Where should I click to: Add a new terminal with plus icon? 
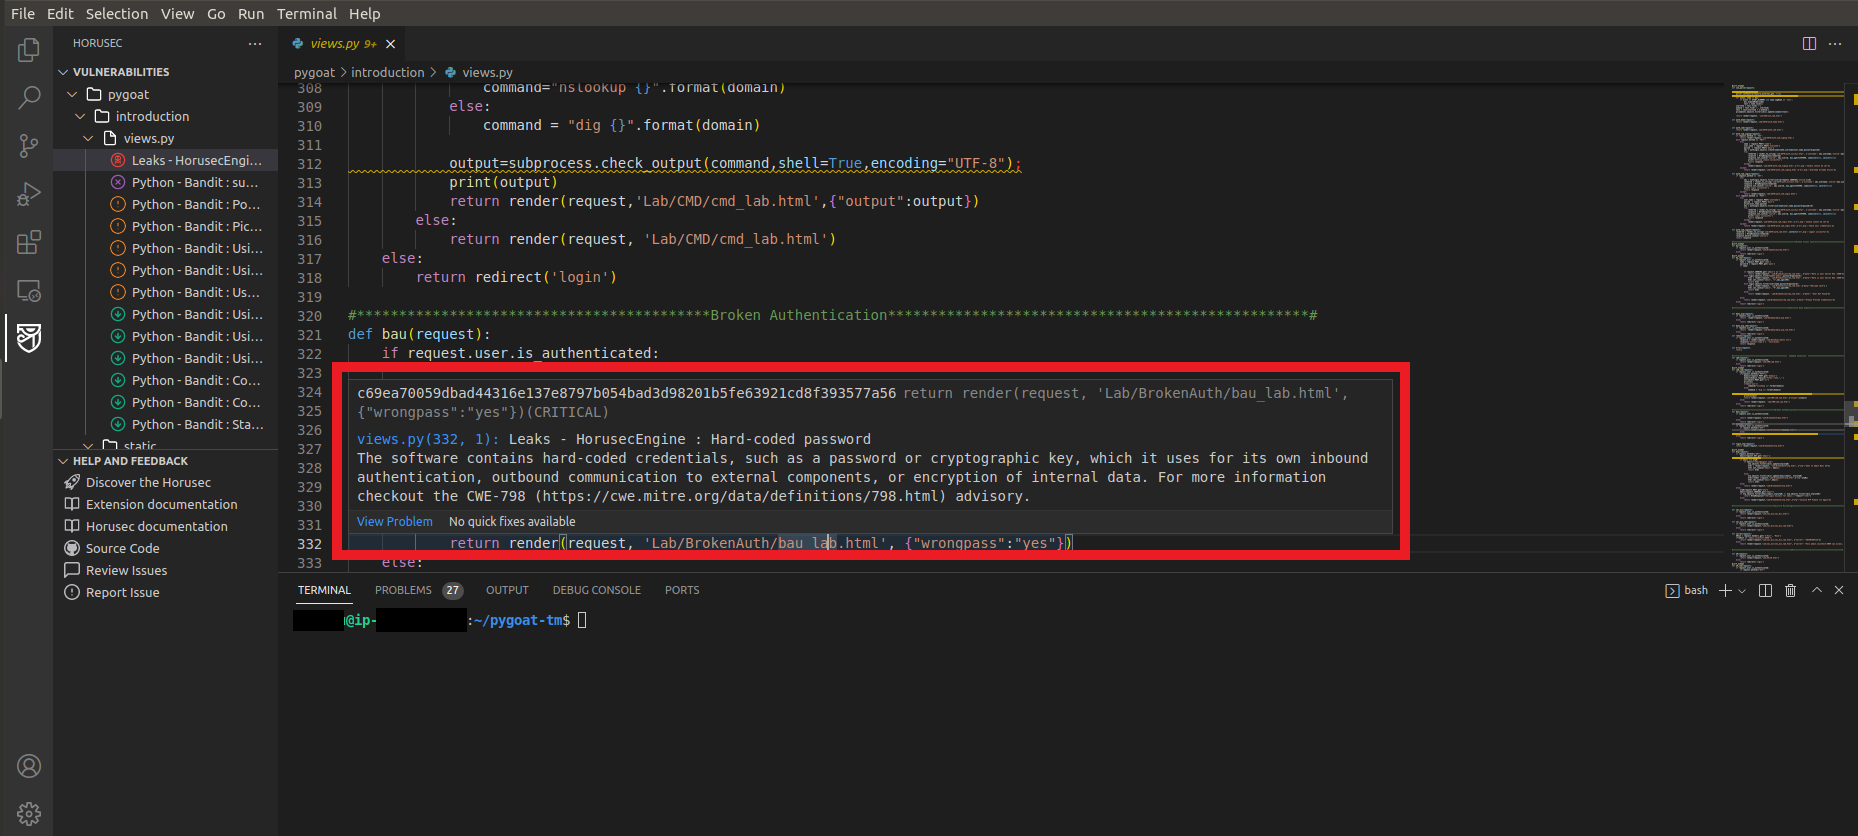1725,590
